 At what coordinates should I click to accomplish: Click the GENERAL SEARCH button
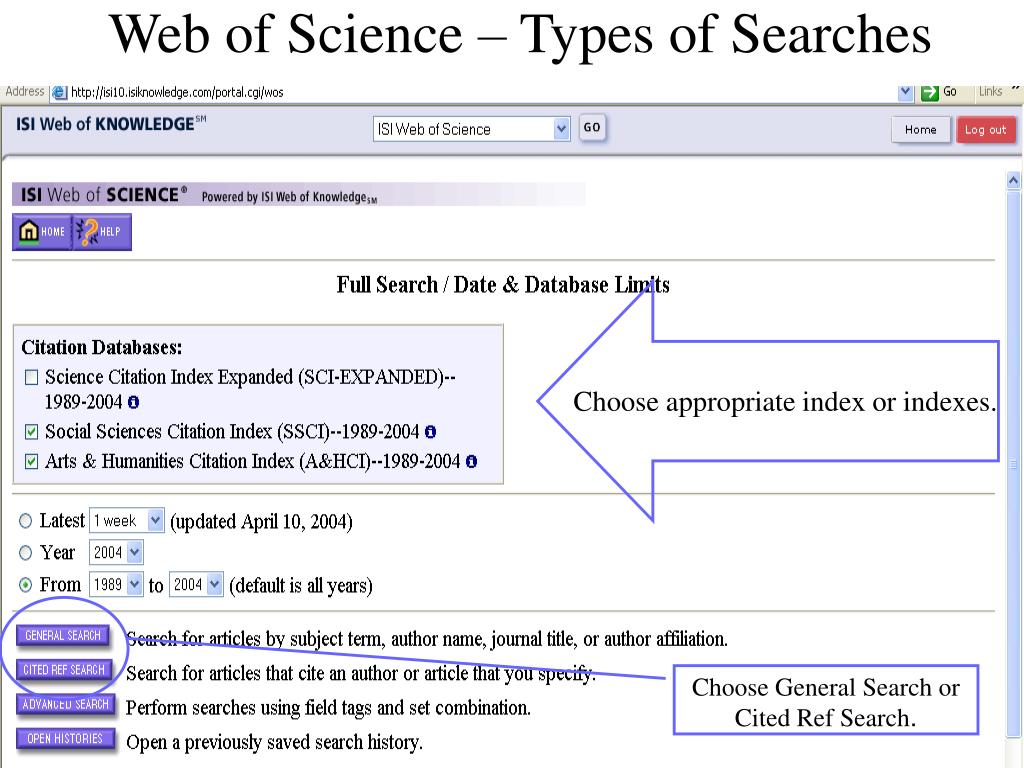[63, 635]
